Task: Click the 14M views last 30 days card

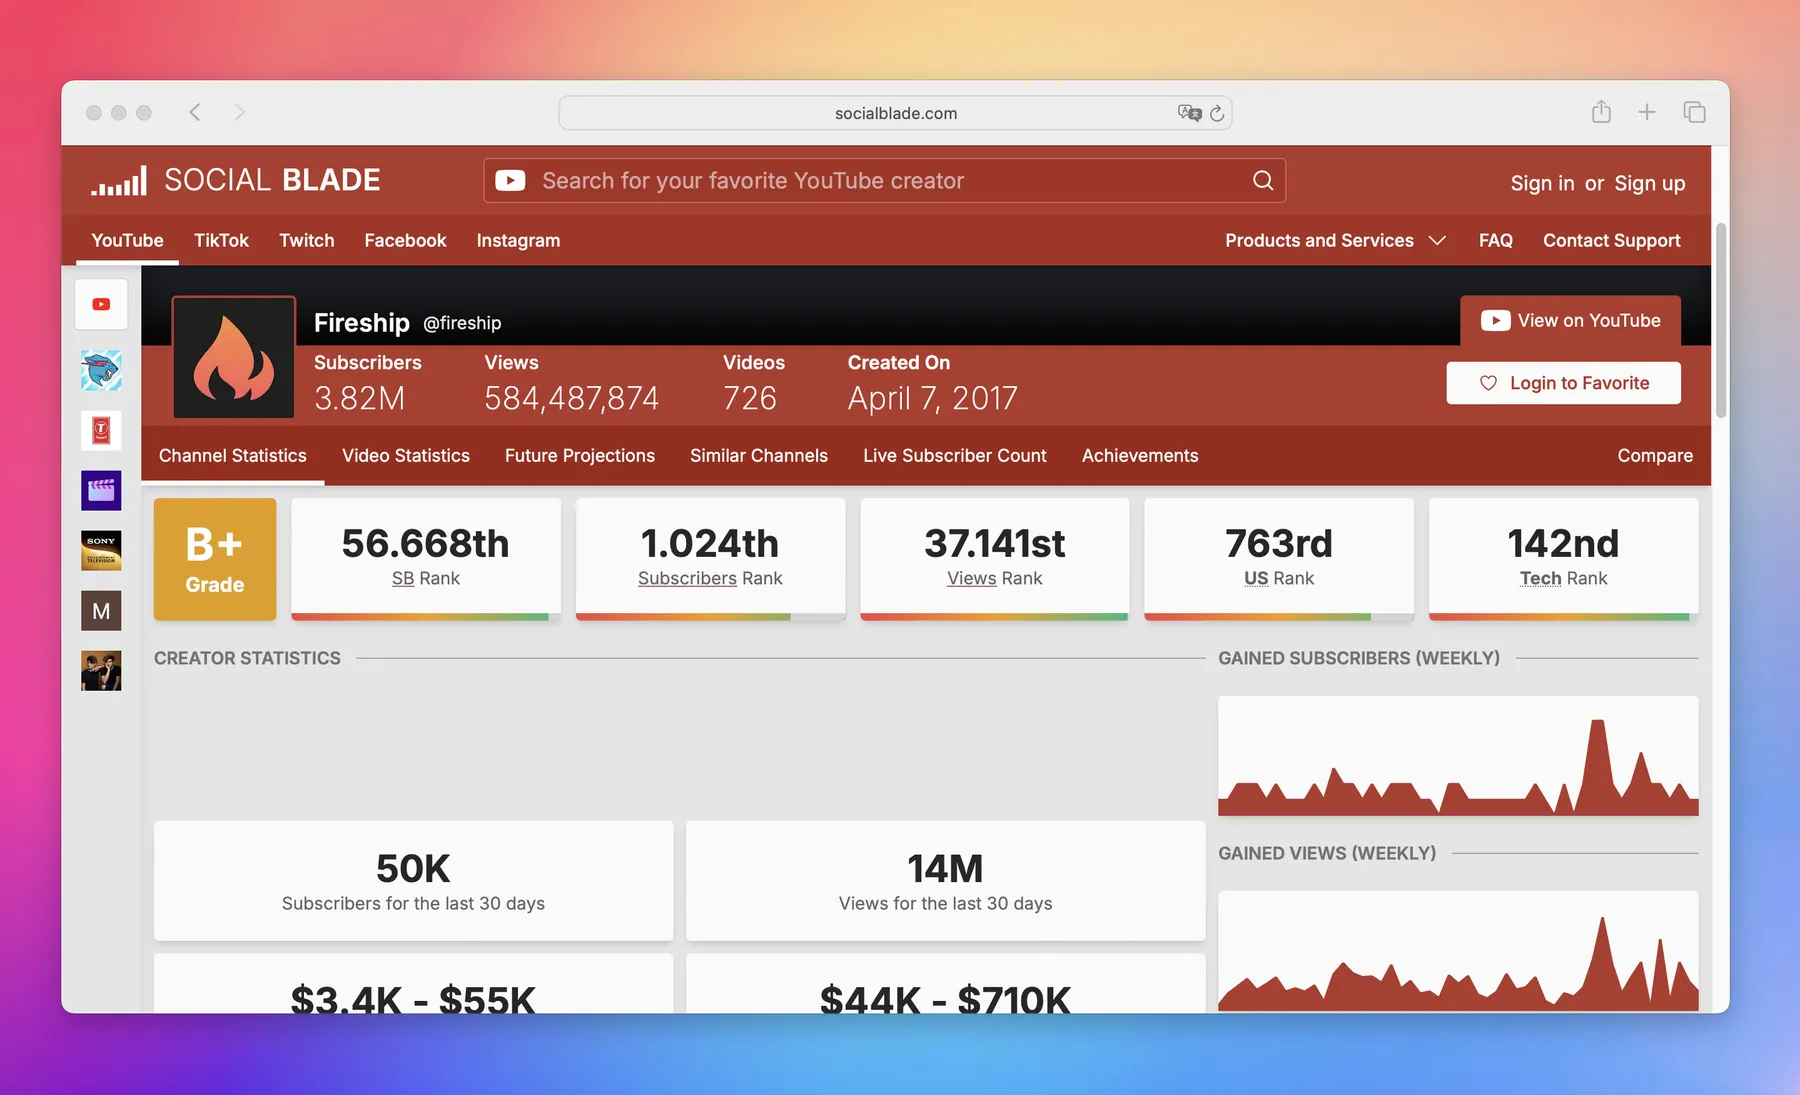Action: coord(945,881)
